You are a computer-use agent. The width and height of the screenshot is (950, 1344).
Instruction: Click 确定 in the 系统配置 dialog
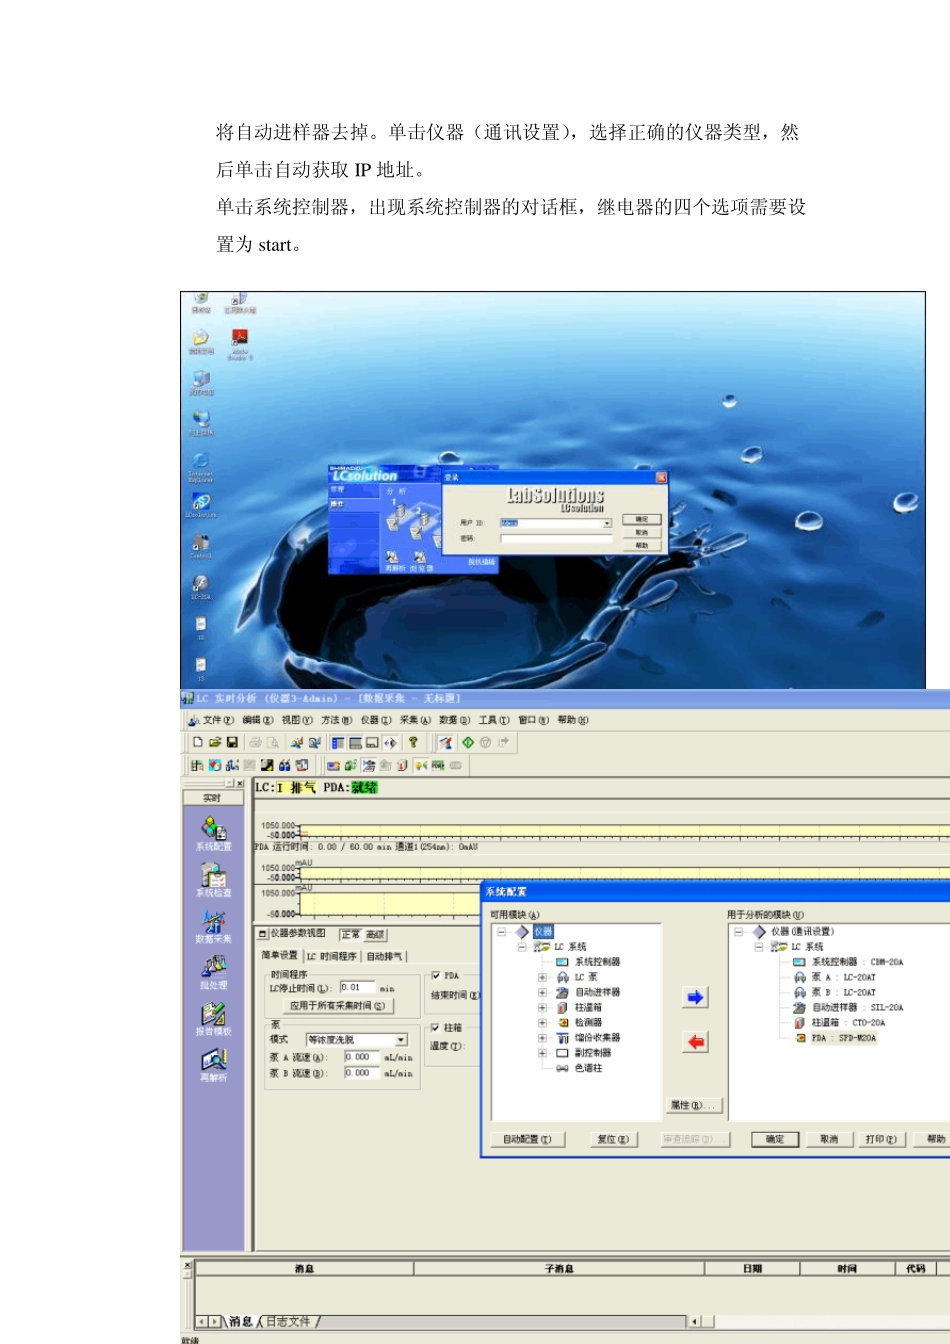(775, 1139)
